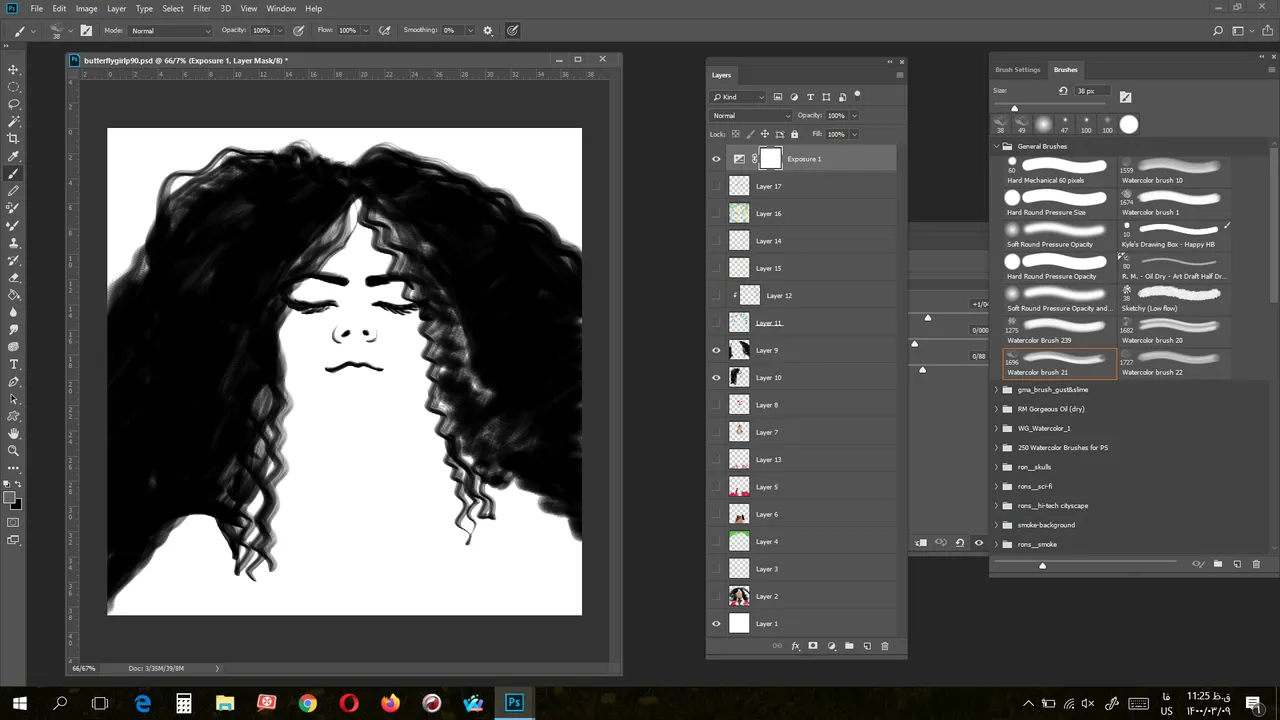Image resolution: width=1280 pixels, height=720 pixels.
Task: Show Layer 17 by its visibility box
Action: coord(716,186)
